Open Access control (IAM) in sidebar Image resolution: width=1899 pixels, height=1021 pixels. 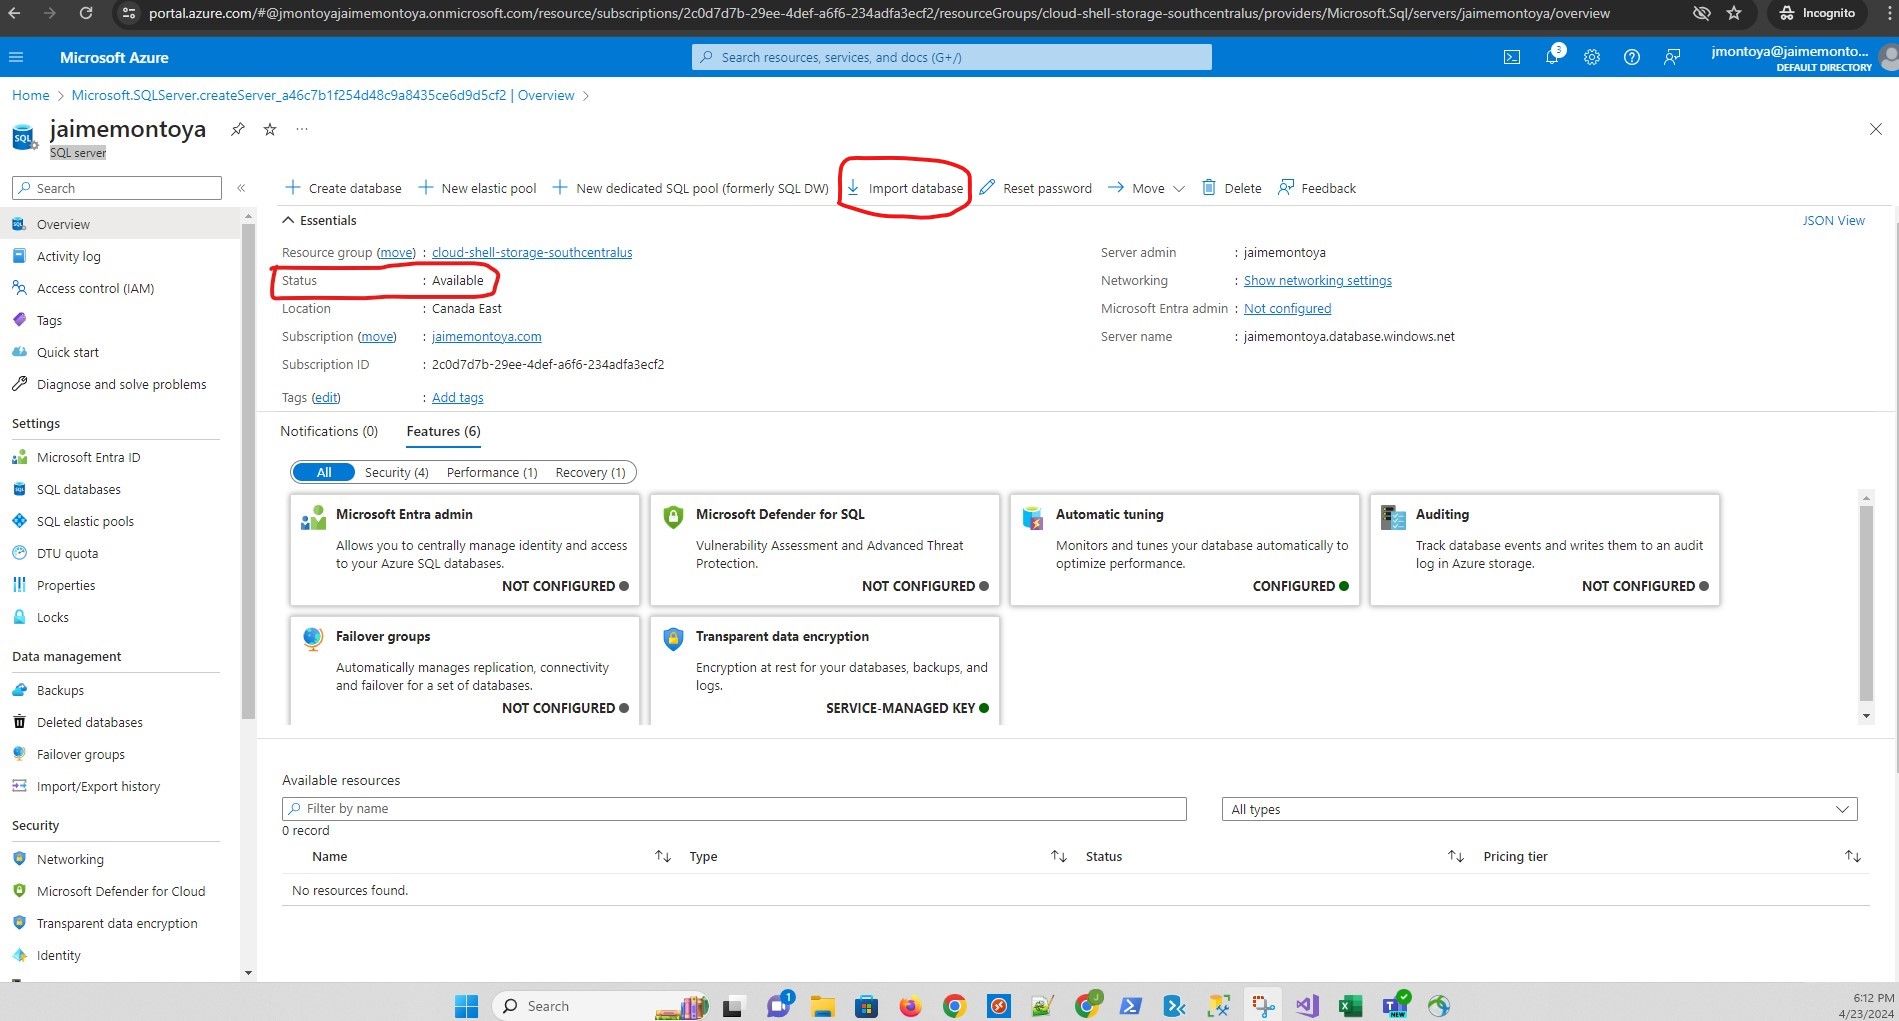95,288
